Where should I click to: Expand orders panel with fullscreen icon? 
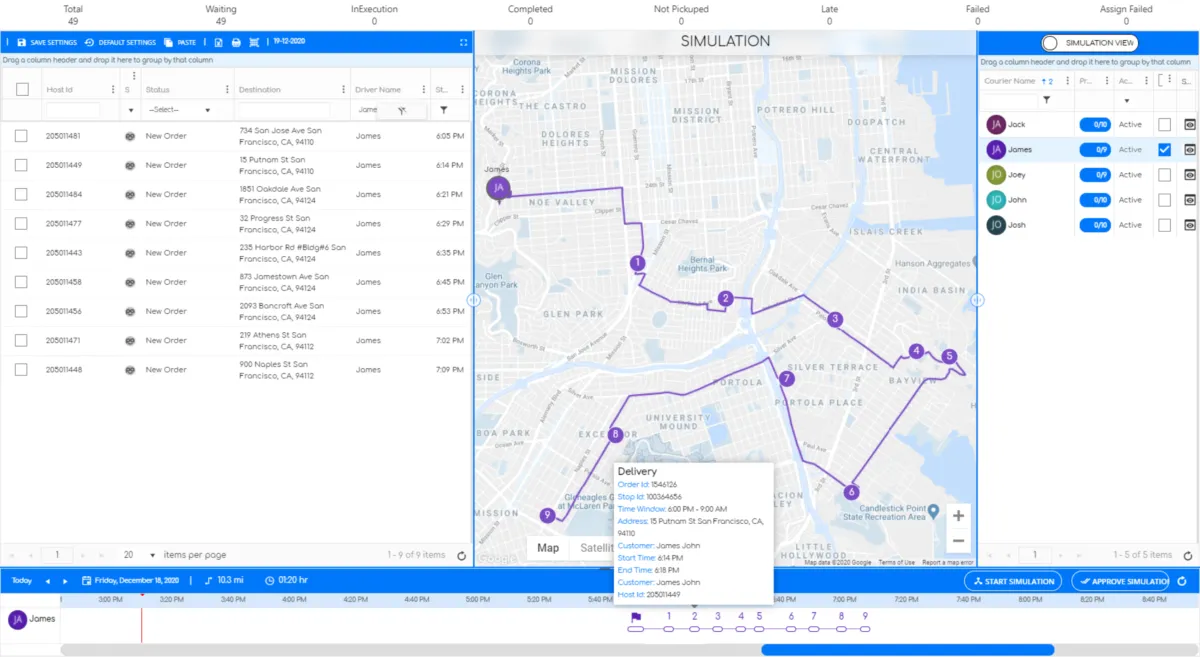[463, 42]
